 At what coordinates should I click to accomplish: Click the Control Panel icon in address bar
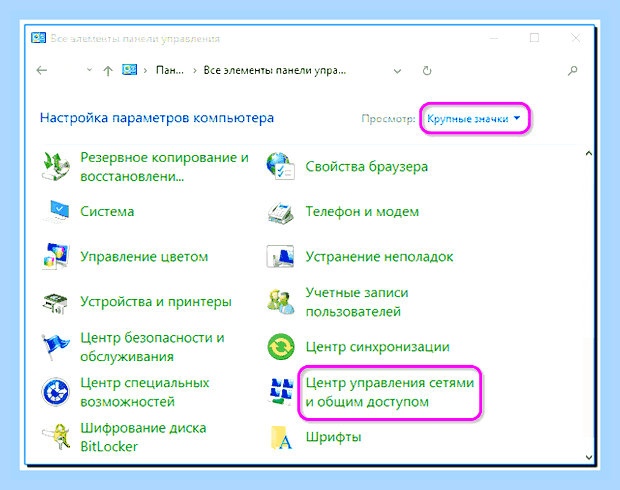click(x=129, y=70)
